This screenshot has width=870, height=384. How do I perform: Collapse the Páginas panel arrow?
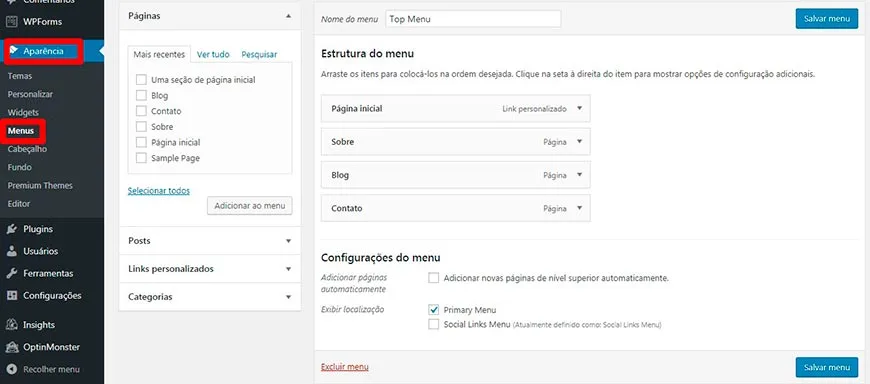point(288,17)
